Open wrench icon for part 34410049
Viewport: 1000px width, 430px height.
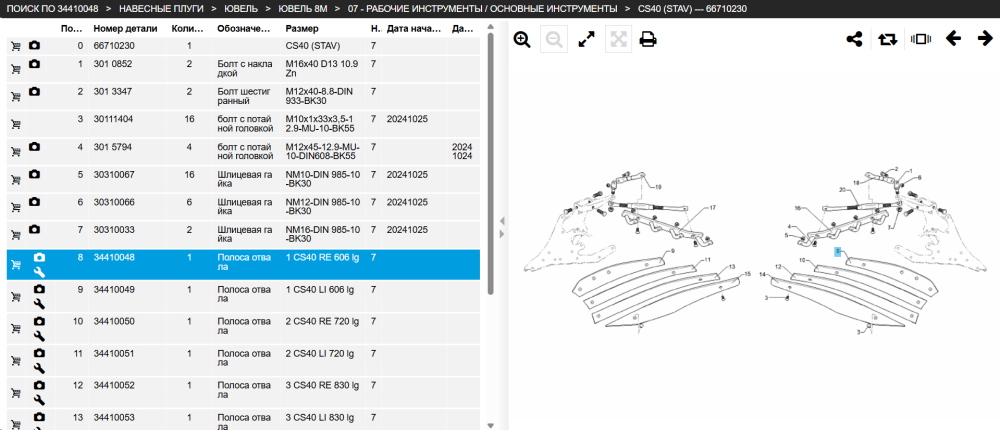tap(39, 304)
